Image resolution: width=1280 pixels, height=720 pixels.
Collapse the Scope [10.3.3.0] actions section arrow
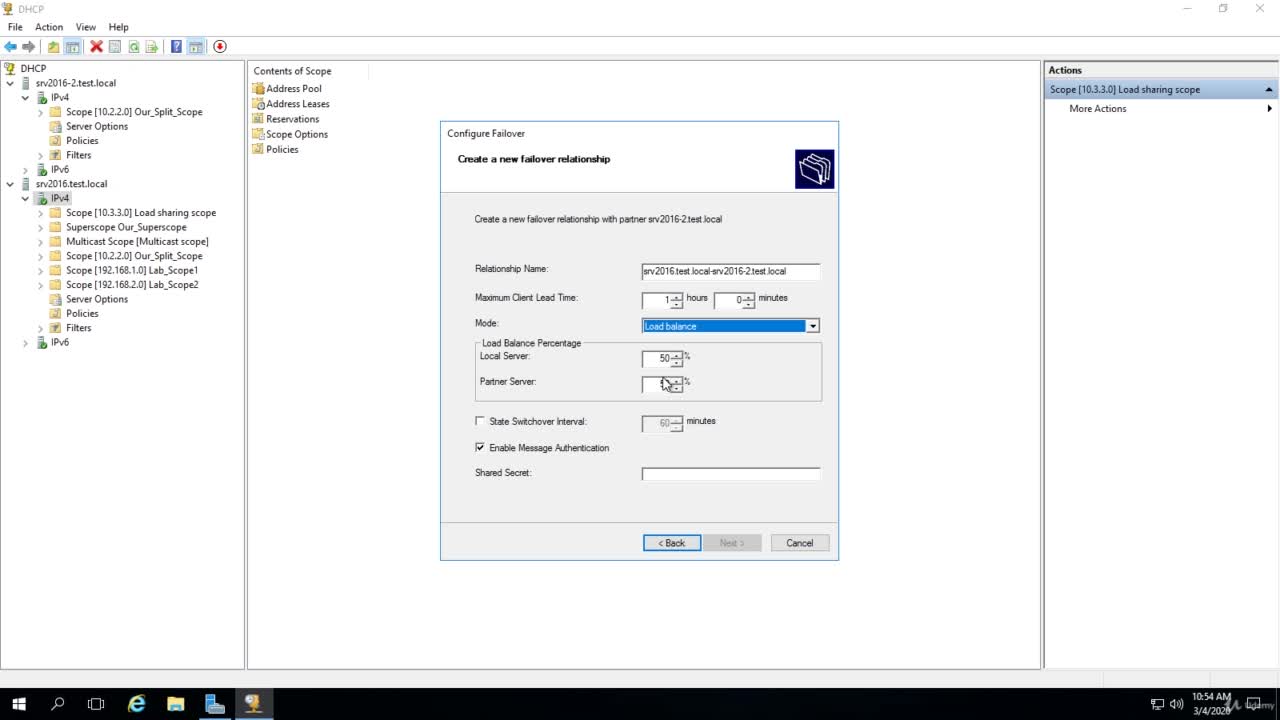click(1269, 90)
